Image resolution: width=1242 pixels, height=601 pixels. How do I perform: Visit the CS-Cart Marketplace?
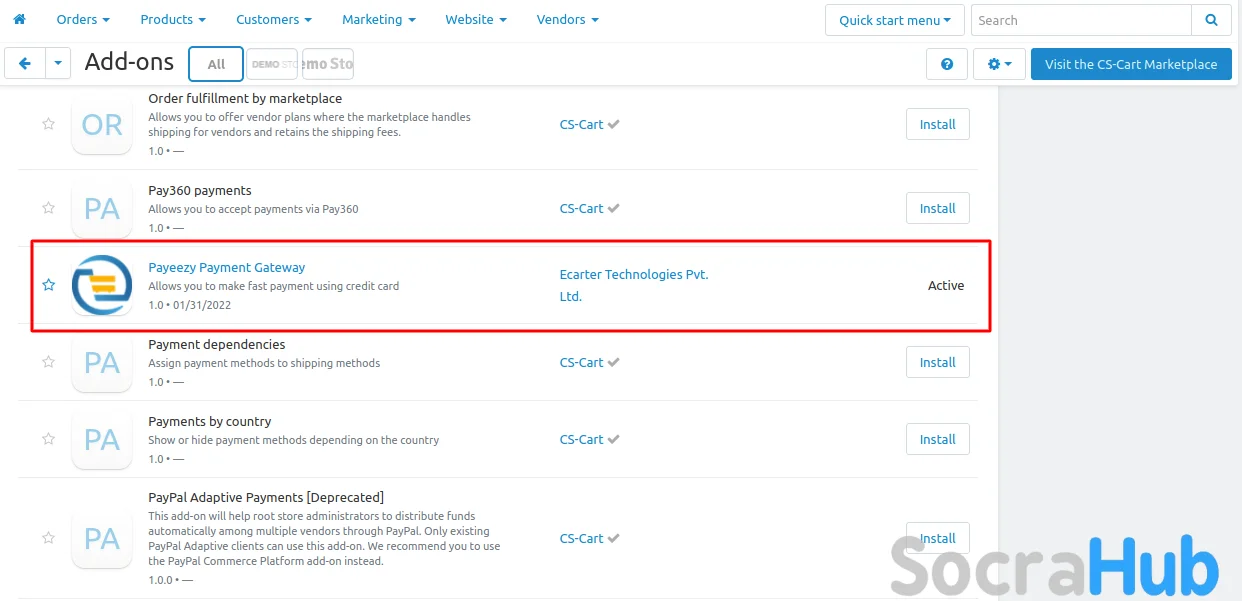click(x=1131, y=64)
